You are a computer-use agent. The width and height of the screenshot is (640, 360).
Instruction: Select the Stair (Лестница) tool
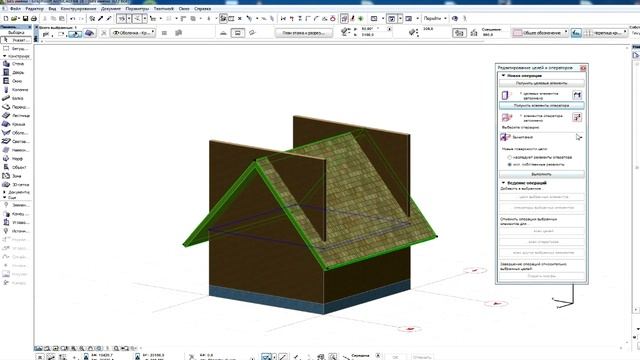click(16, 116)
